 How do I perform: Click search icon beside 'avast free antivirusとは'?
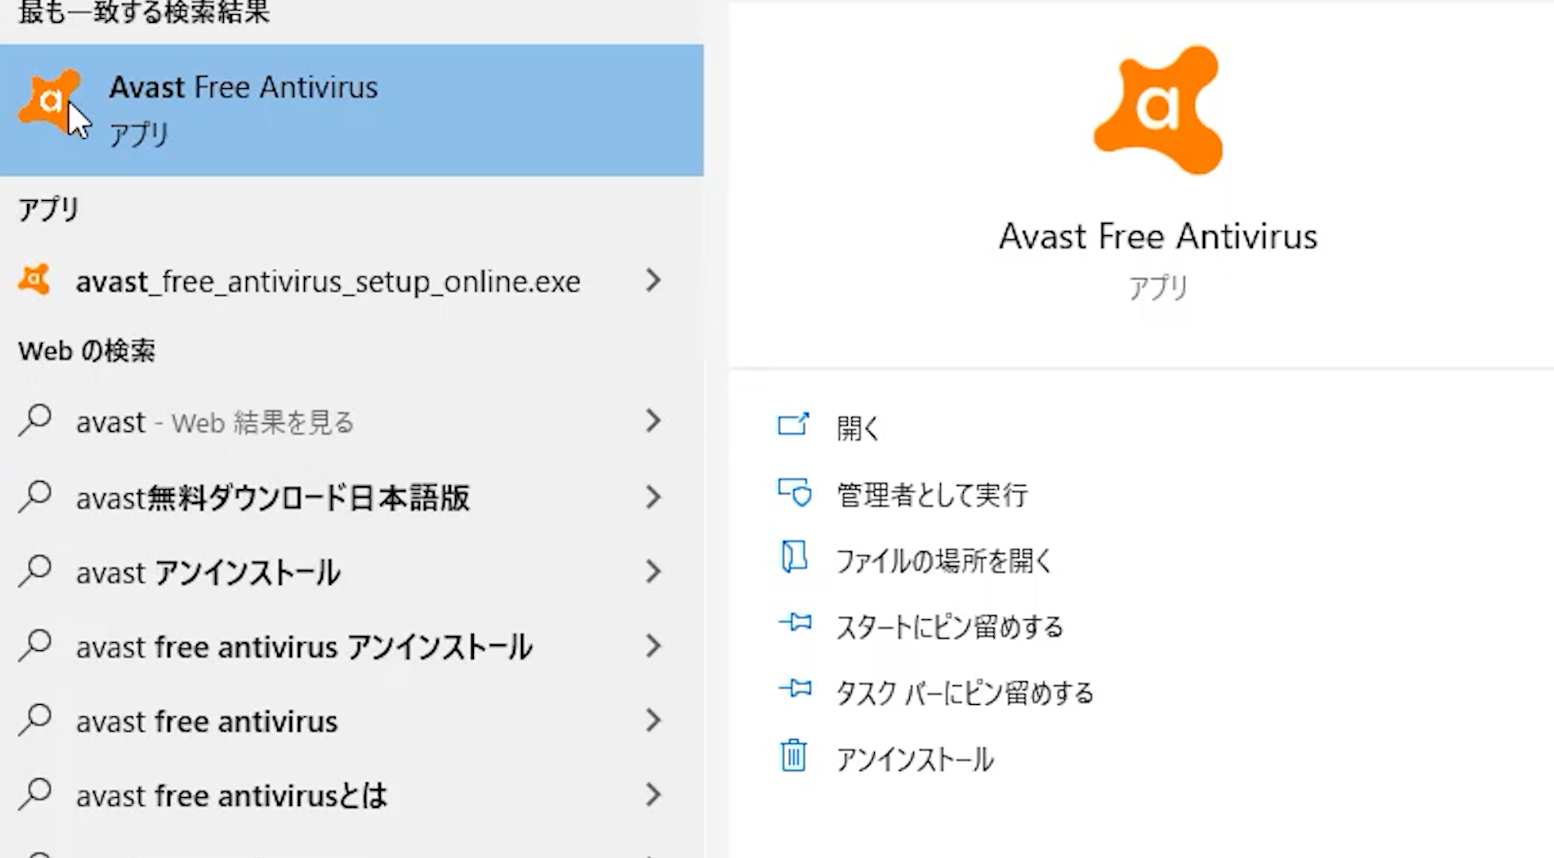click(35, 794)
